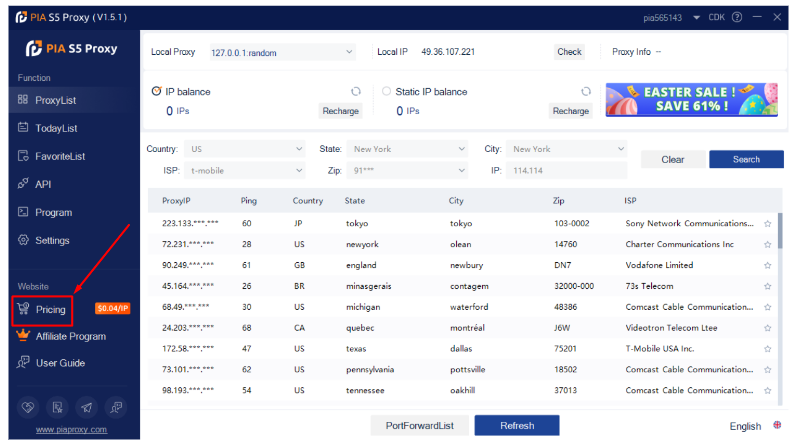
Task: Click the IP balance refresh icon
Action: coord(356,92)
